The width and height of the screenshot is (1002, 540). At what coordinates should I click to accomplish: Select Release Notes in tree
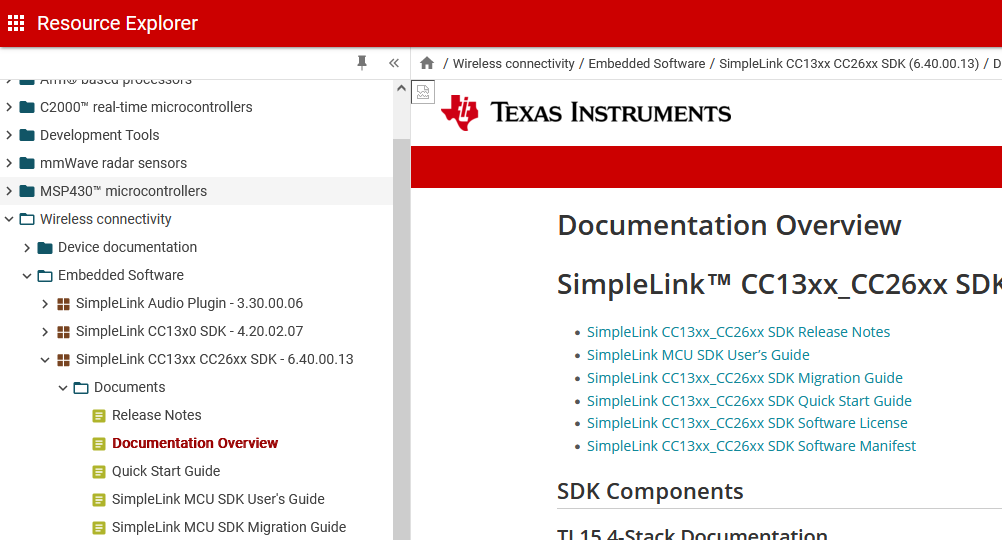pyautogui.click(x=157, y=415)
